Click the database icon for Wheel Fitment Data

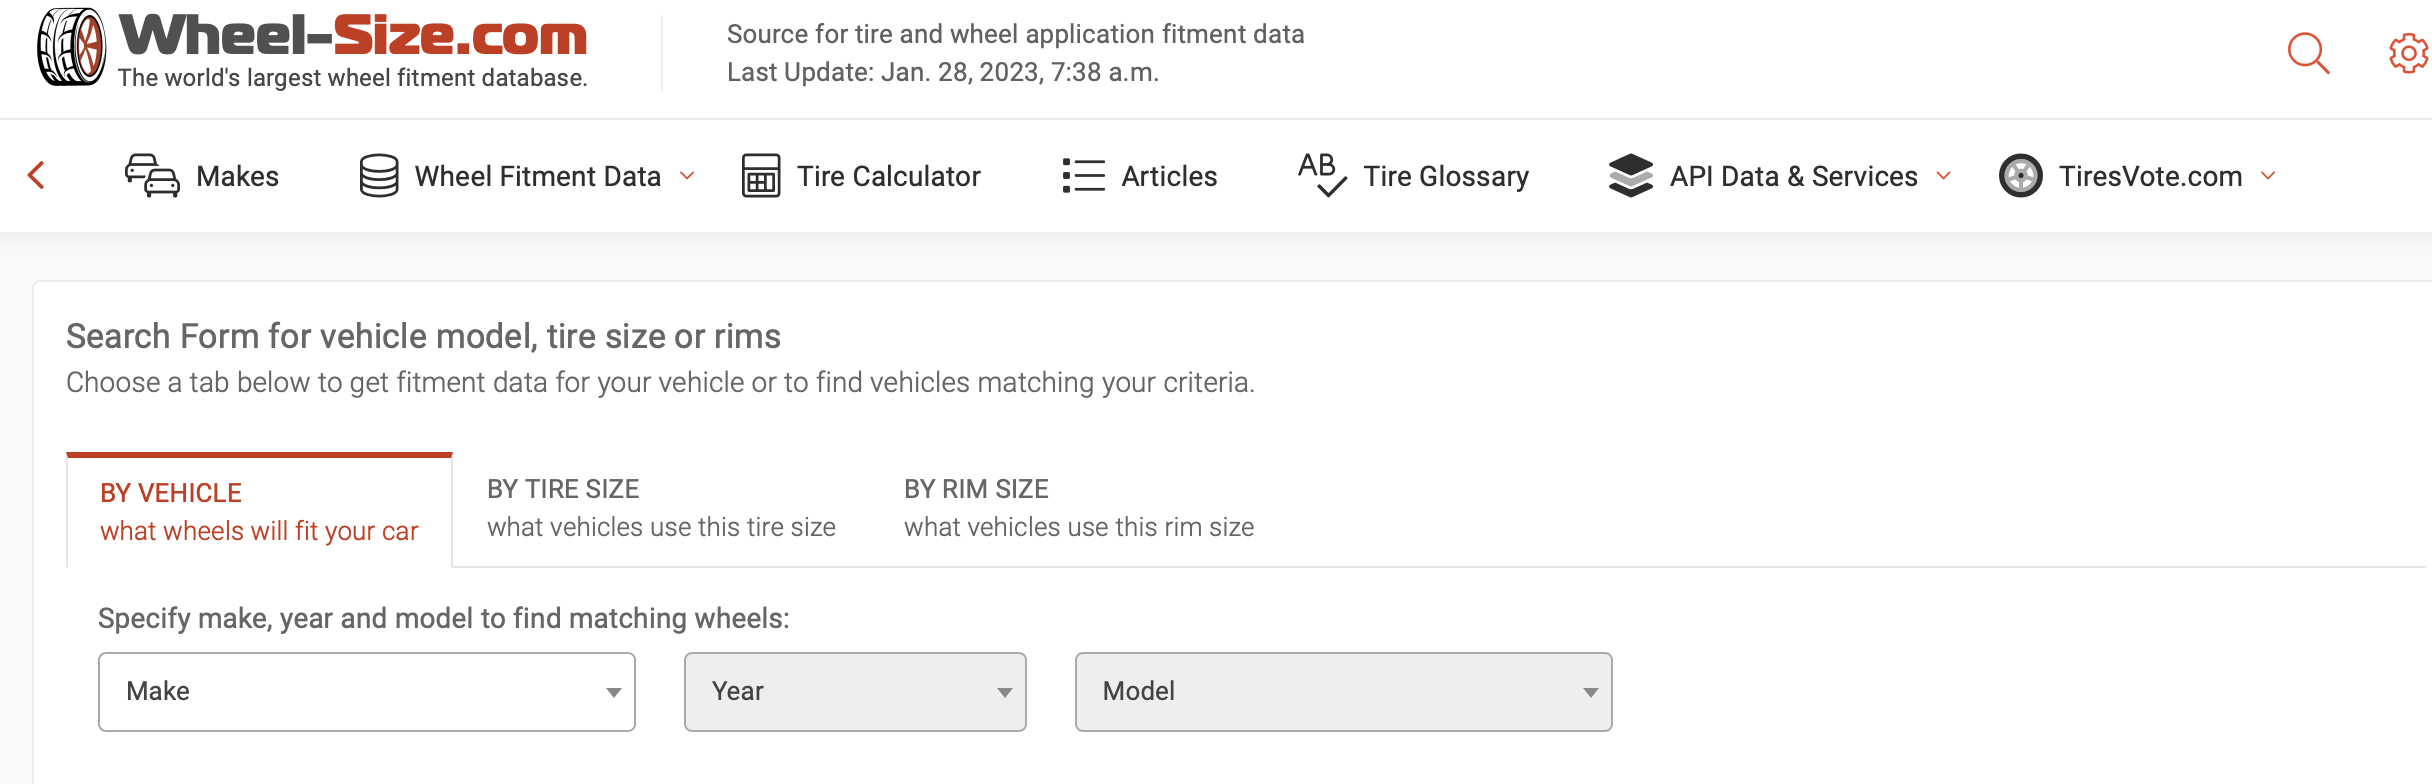(379, 176)
